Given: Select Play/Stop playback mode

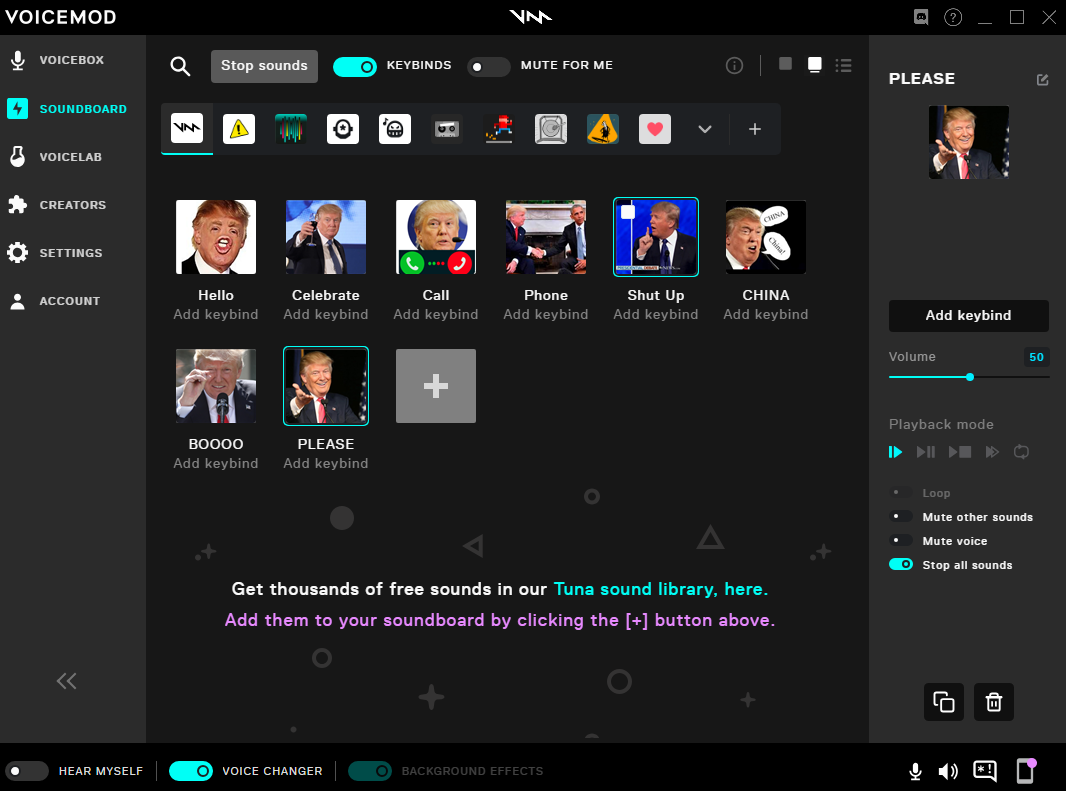Looking at the screenshot, I should (x=960, y=452).
